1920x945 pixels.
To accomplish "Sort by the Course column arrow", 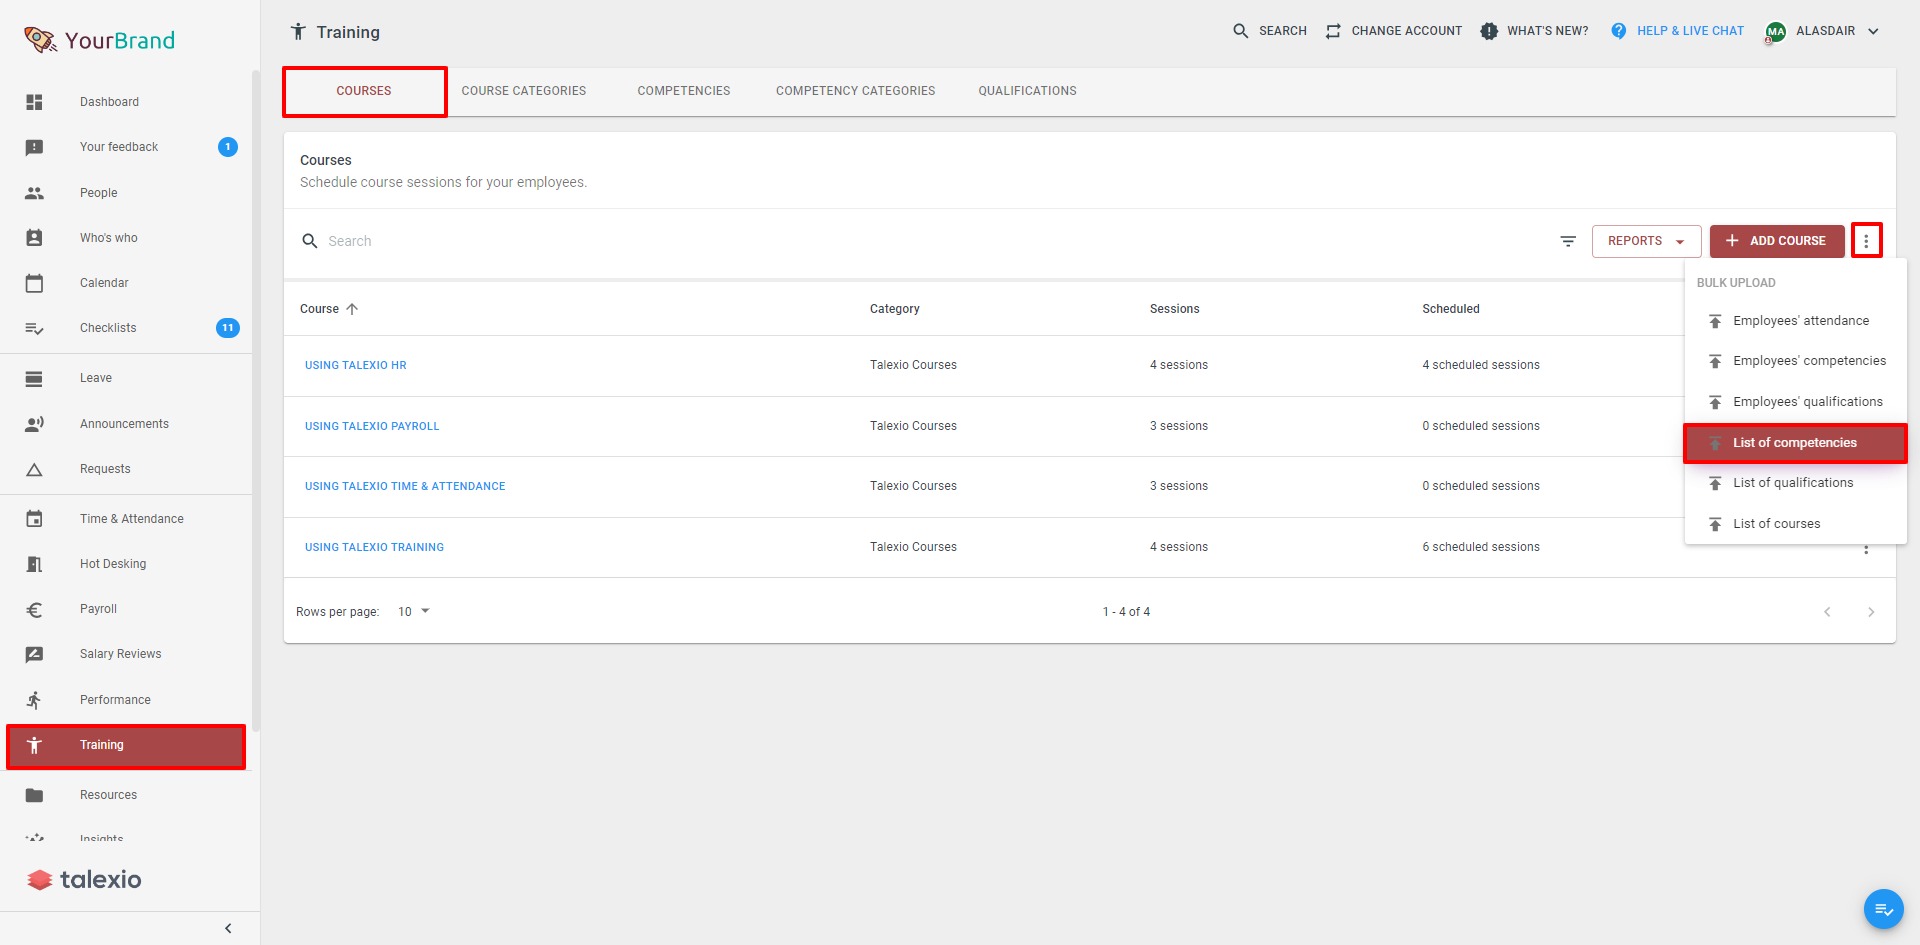I will pyautogui.click(x=352, y=309).
